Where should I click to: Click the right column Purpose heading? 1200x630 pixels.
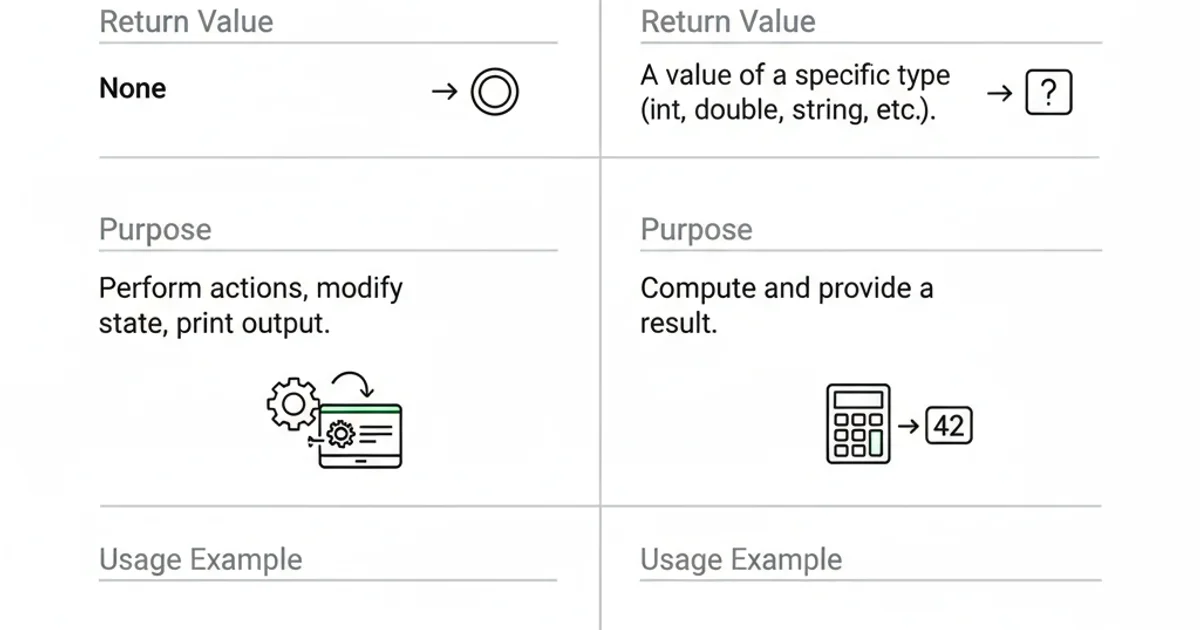pos(696,230)
